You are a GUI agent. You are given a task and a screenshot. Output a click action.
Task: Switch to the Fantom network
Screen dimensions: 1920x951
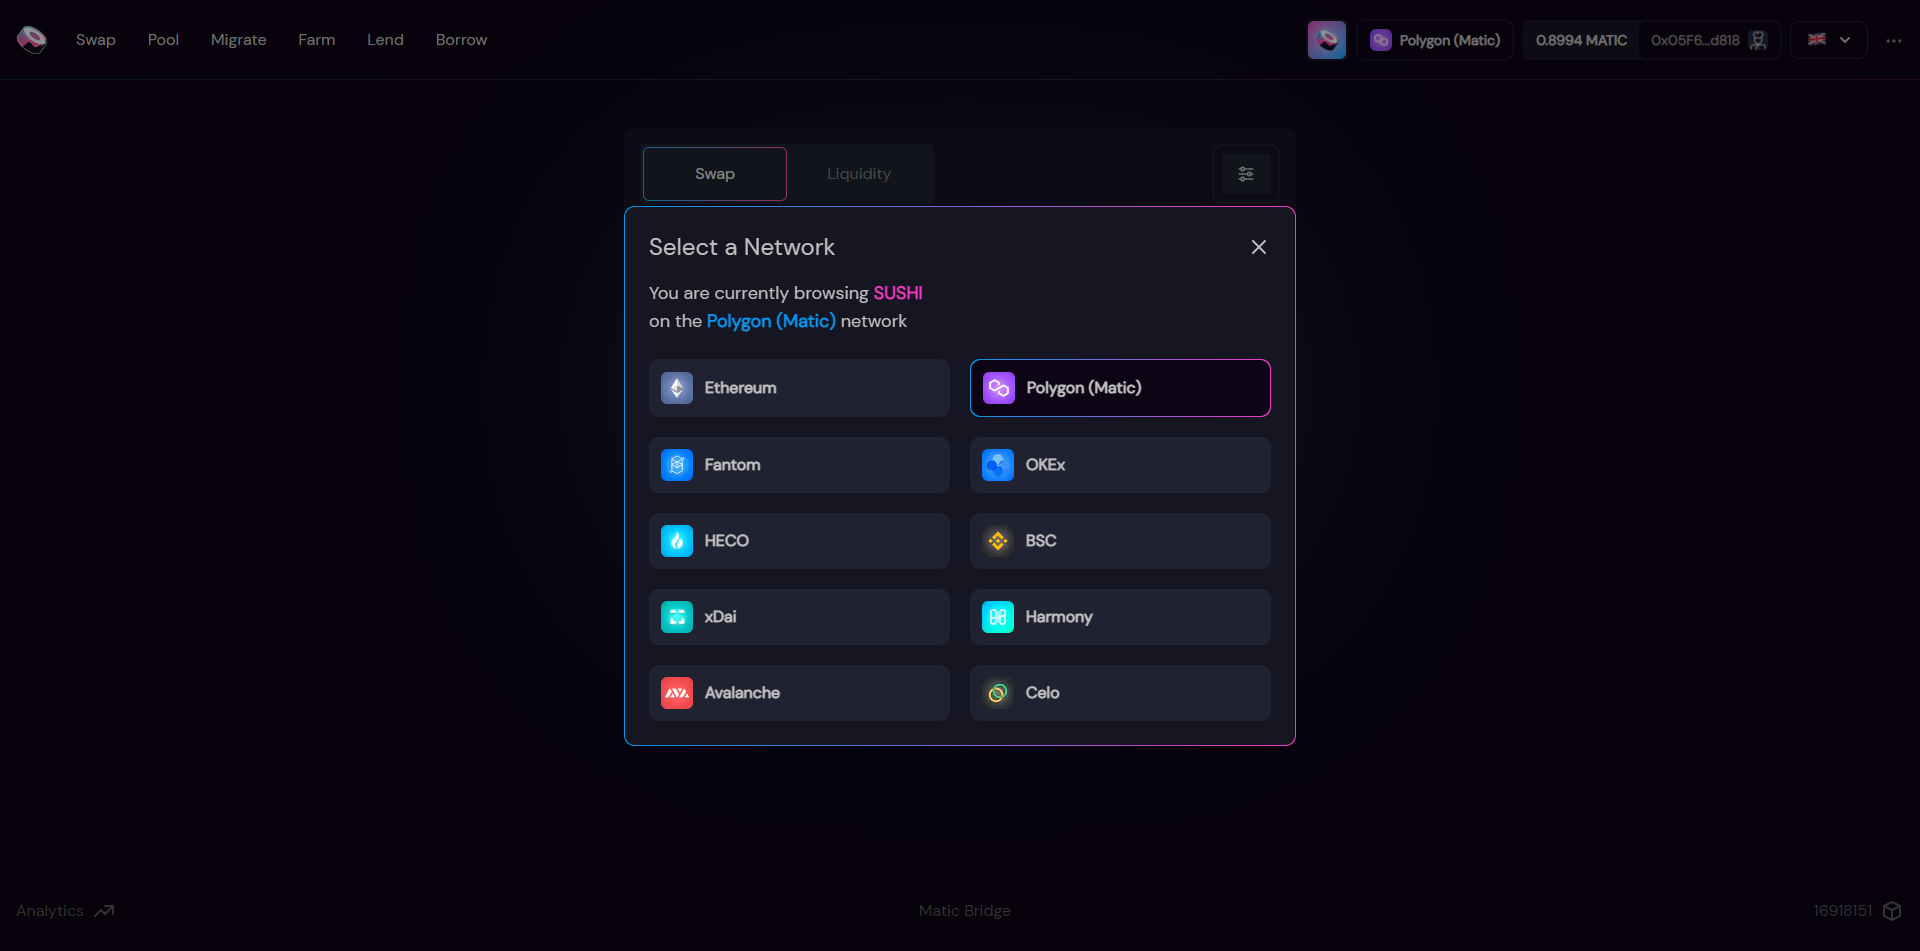tap(799, 465)
